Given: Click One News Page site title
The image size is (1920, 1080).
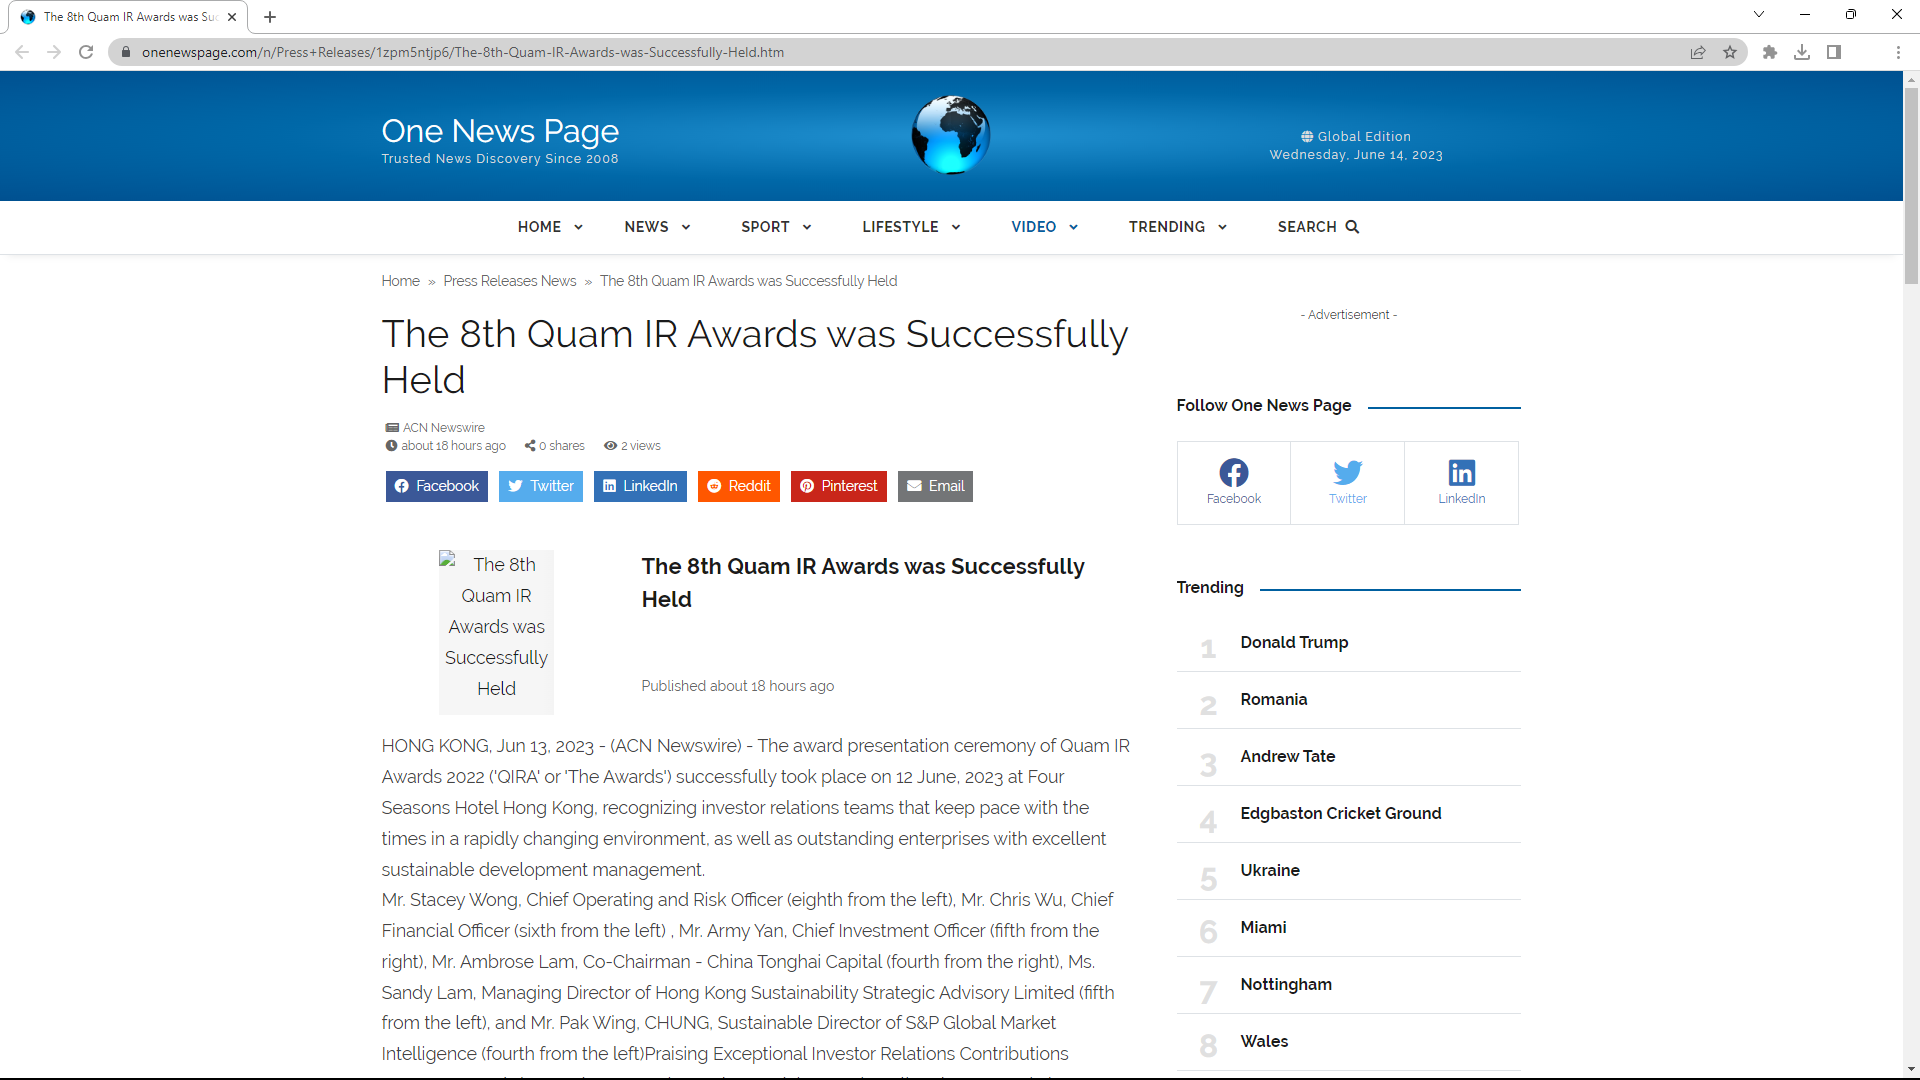Looking at the screenshot, I should pos(500,131).
